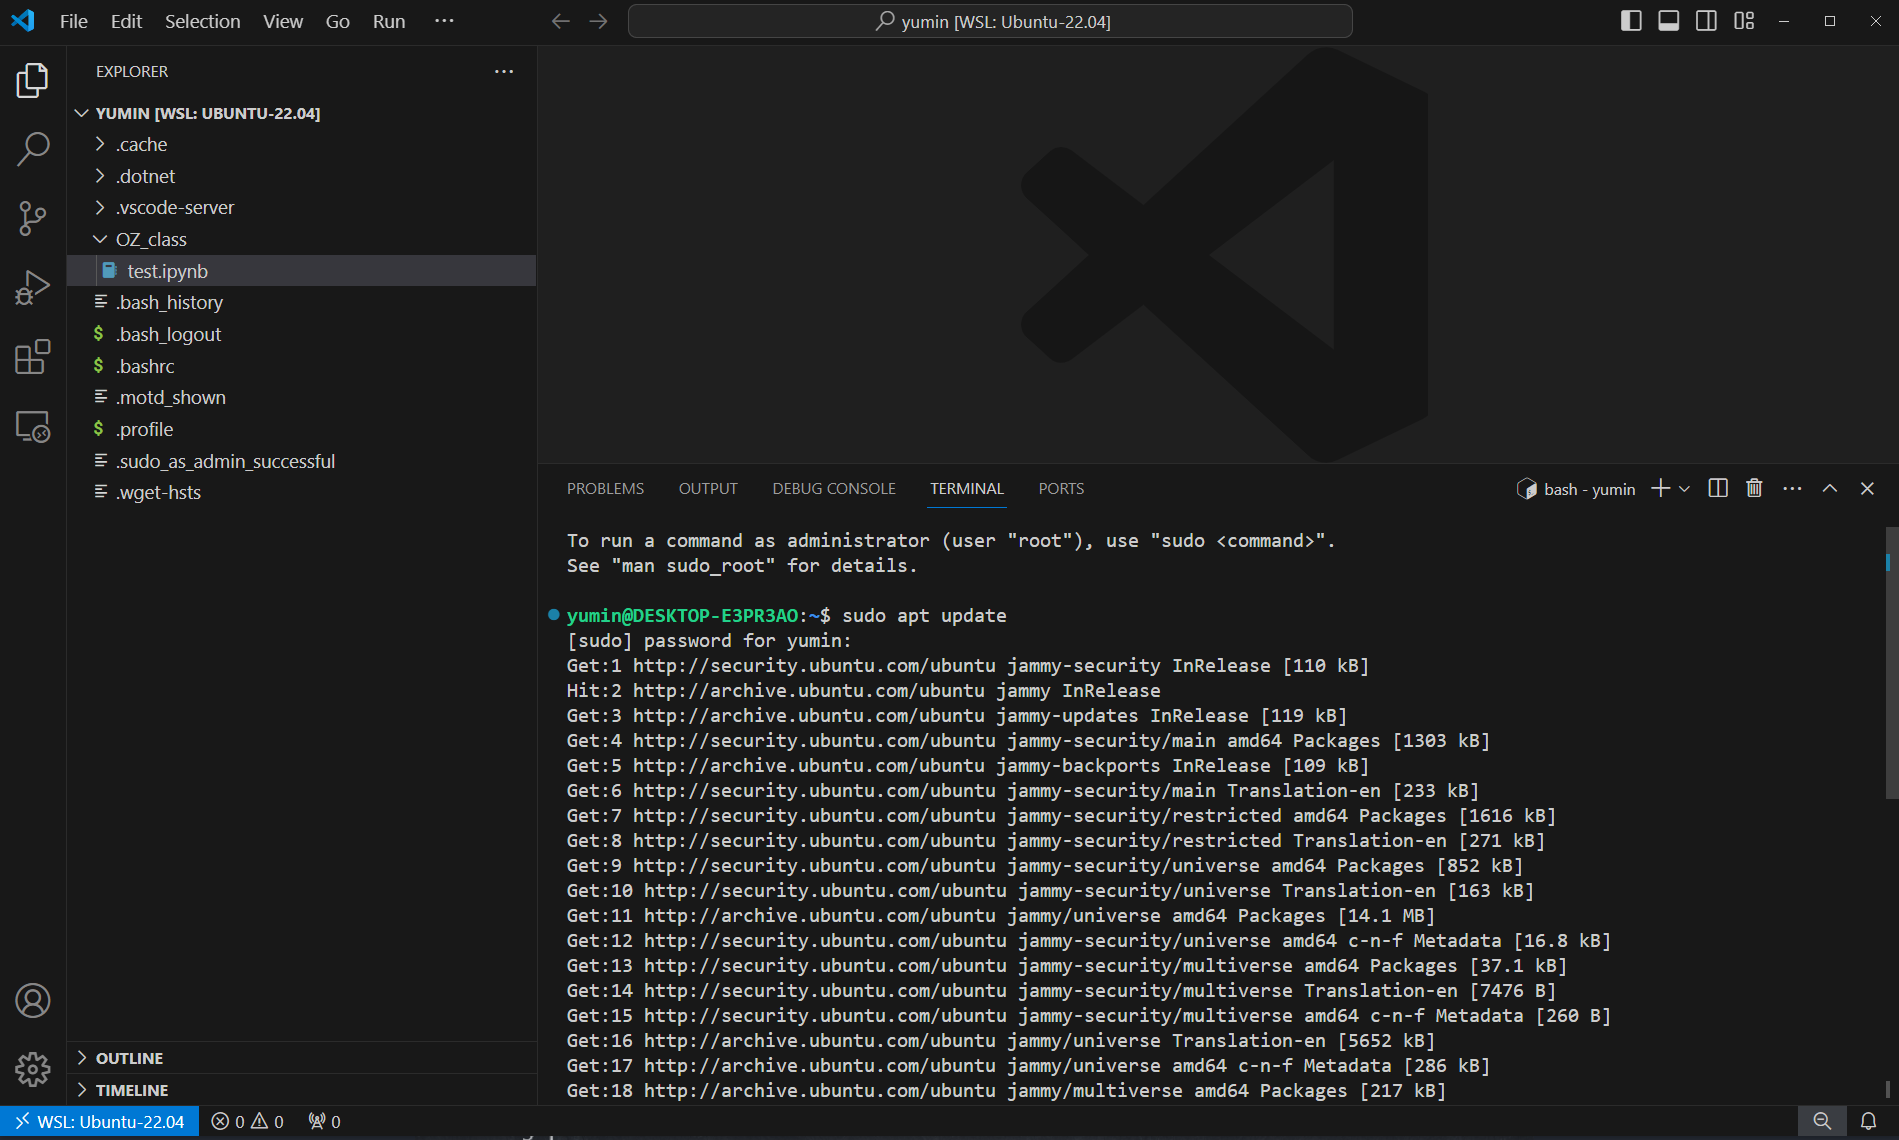Open the Run and Debug view
Screen dimensions: 1899x1140
point(32,288)
